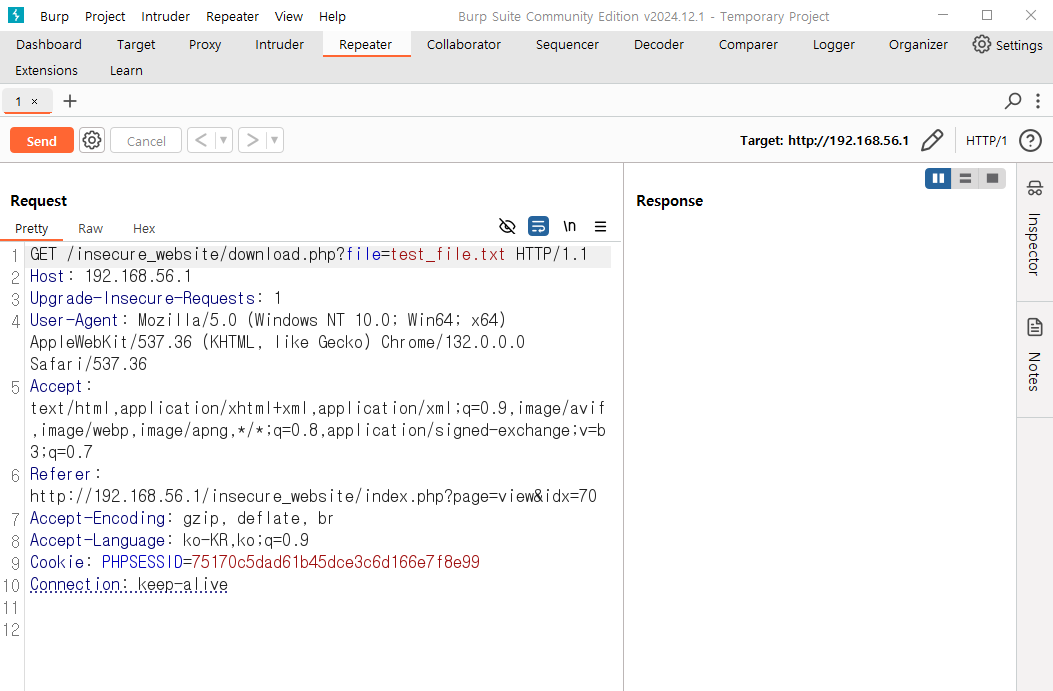Screen dimensions: 1053x691
Task: Click the Accept-Language header line
Action: [x=169, y=540]
